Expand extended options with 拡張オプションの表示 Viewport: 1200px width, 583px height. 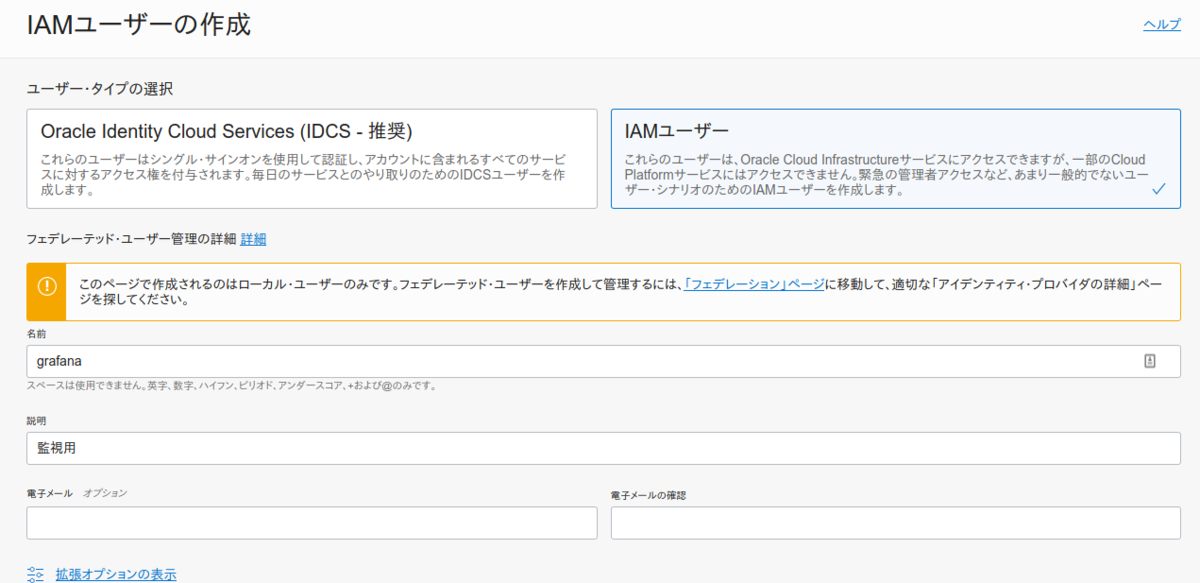(x=117, y=574)
